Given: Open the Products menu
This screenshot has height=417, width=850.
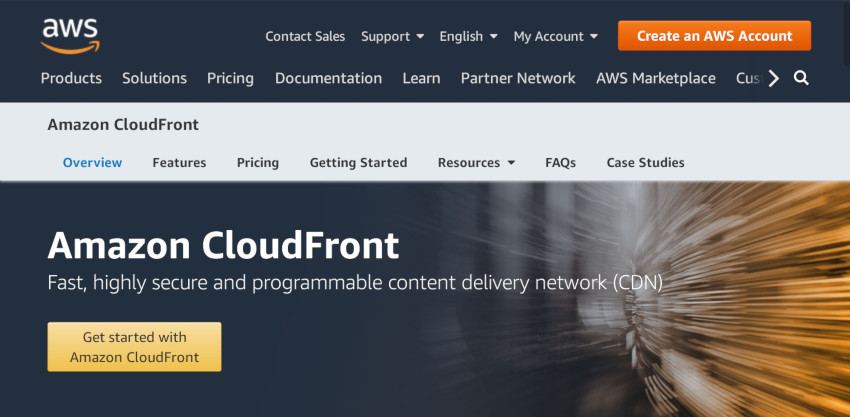Looking at the screenshot, I should (x=71, y=79).
